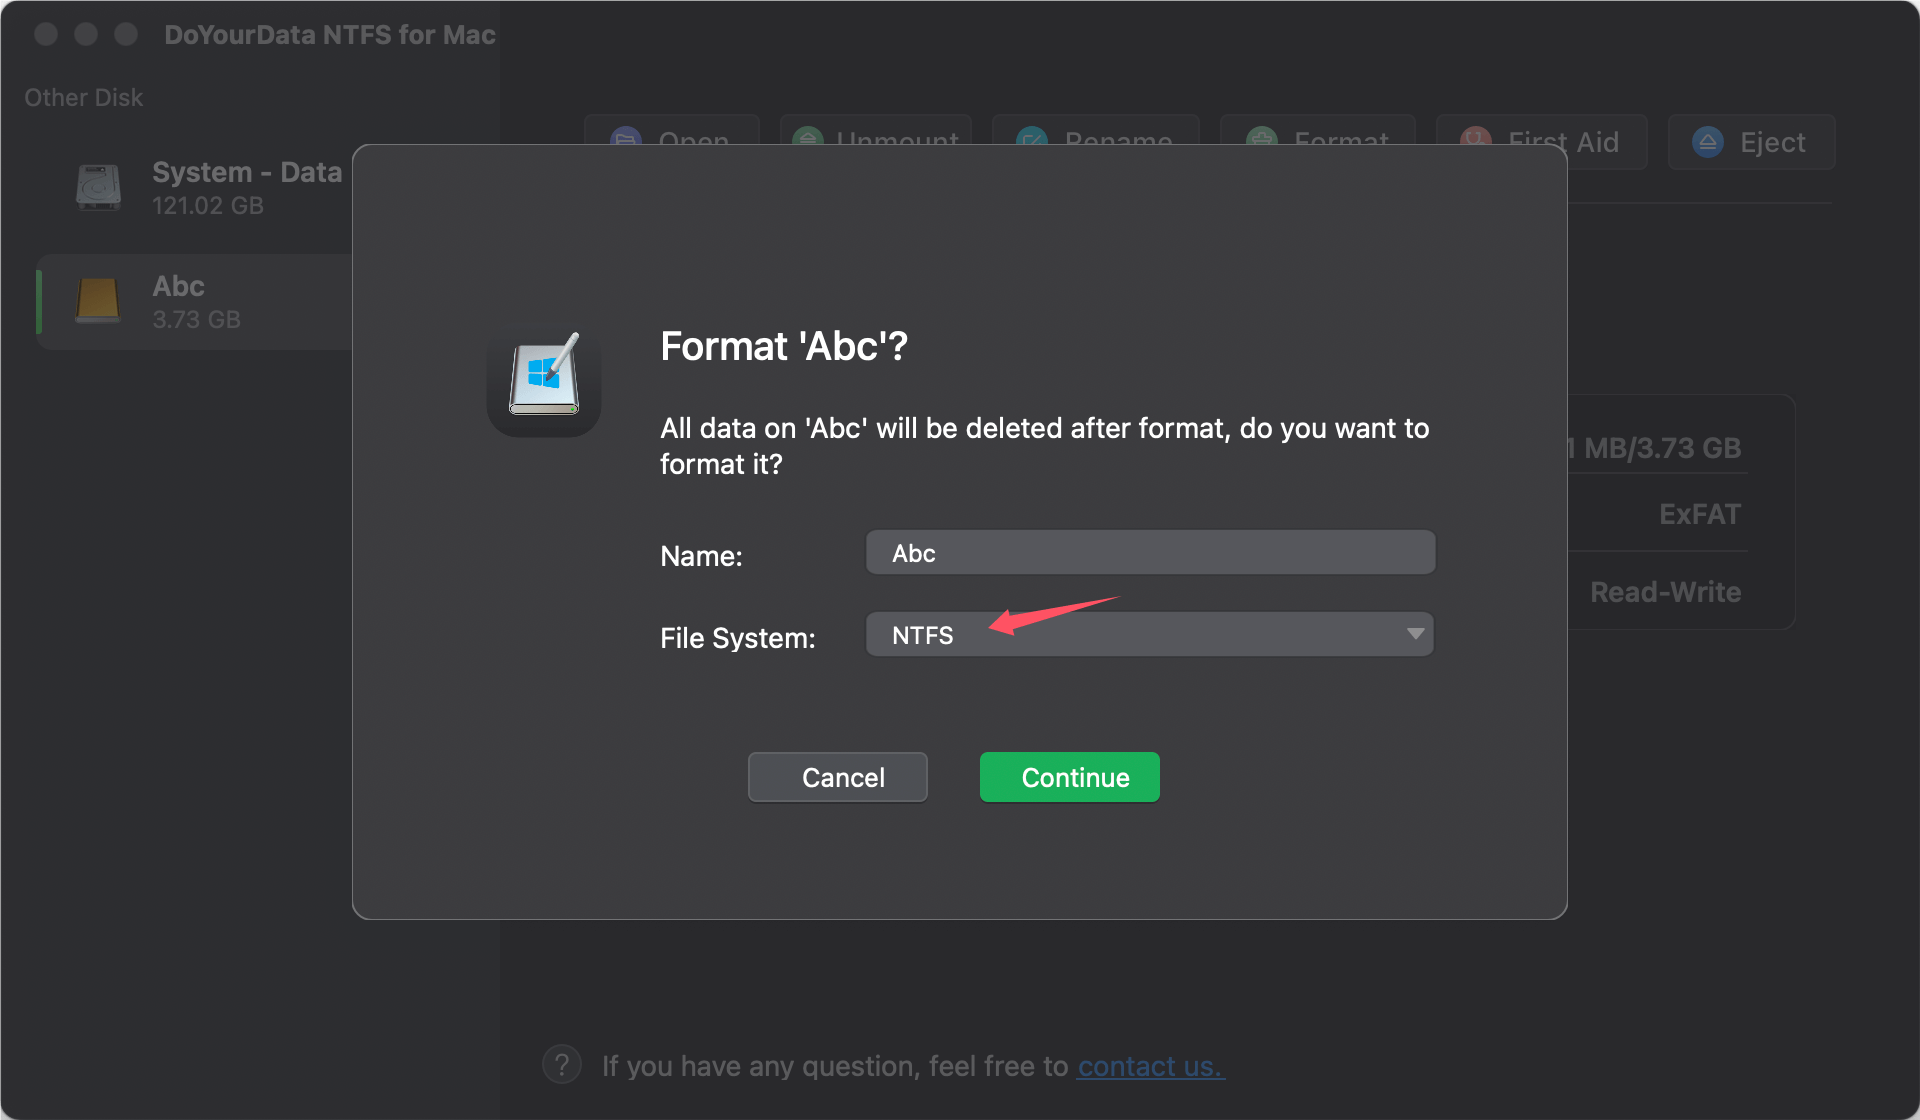Click inside the Name text field

pyautogui.click(x=1149, y=552)
